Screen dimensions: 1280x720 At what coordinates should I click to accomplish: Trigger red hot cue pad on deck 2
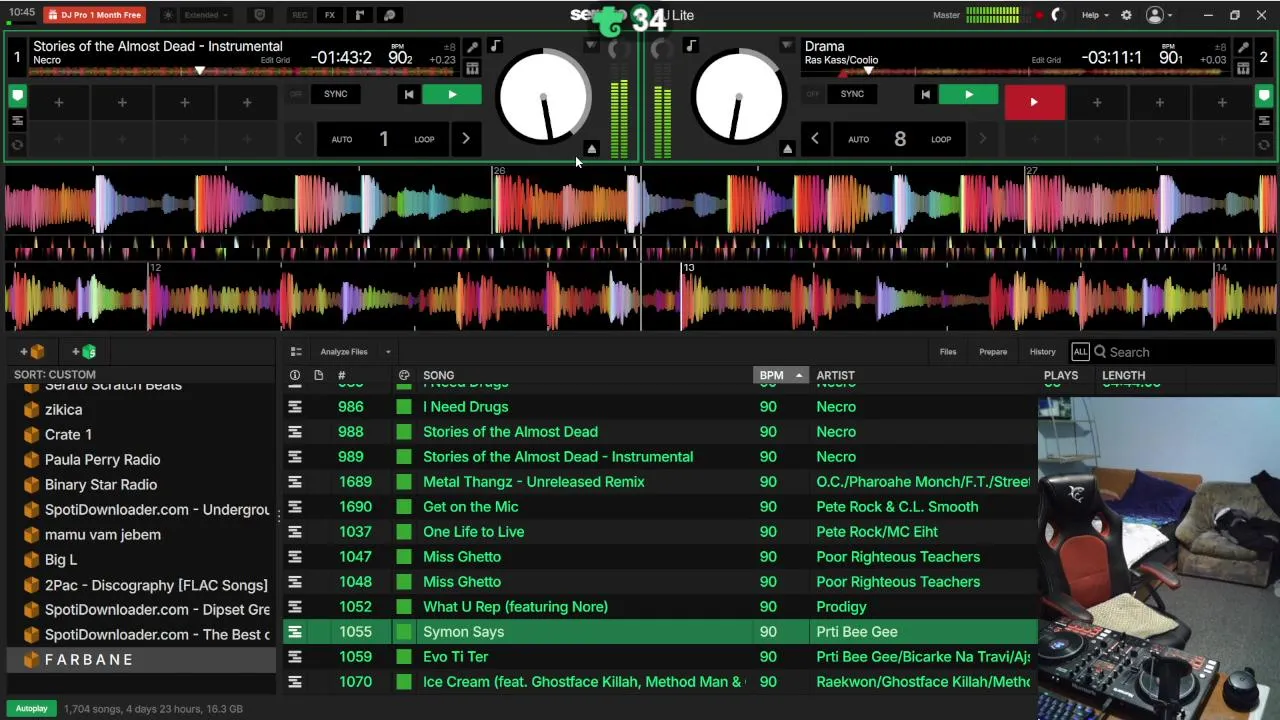[1034, 102]
